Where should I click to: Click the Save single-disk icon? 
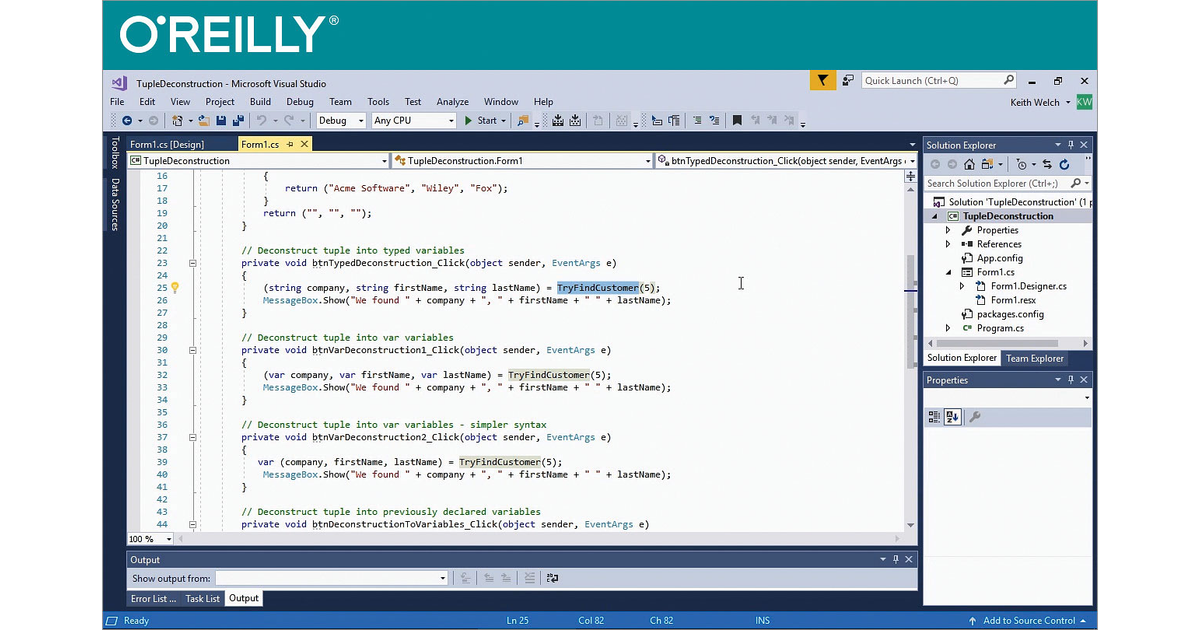click(x=220, y=121)
